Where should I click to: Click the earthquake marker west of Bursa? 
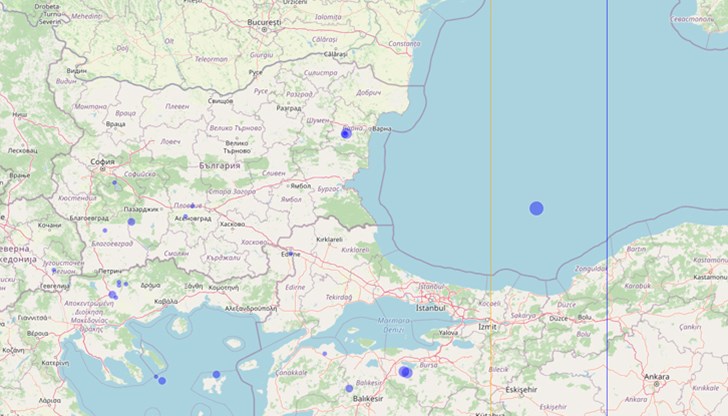coord(405,372)
